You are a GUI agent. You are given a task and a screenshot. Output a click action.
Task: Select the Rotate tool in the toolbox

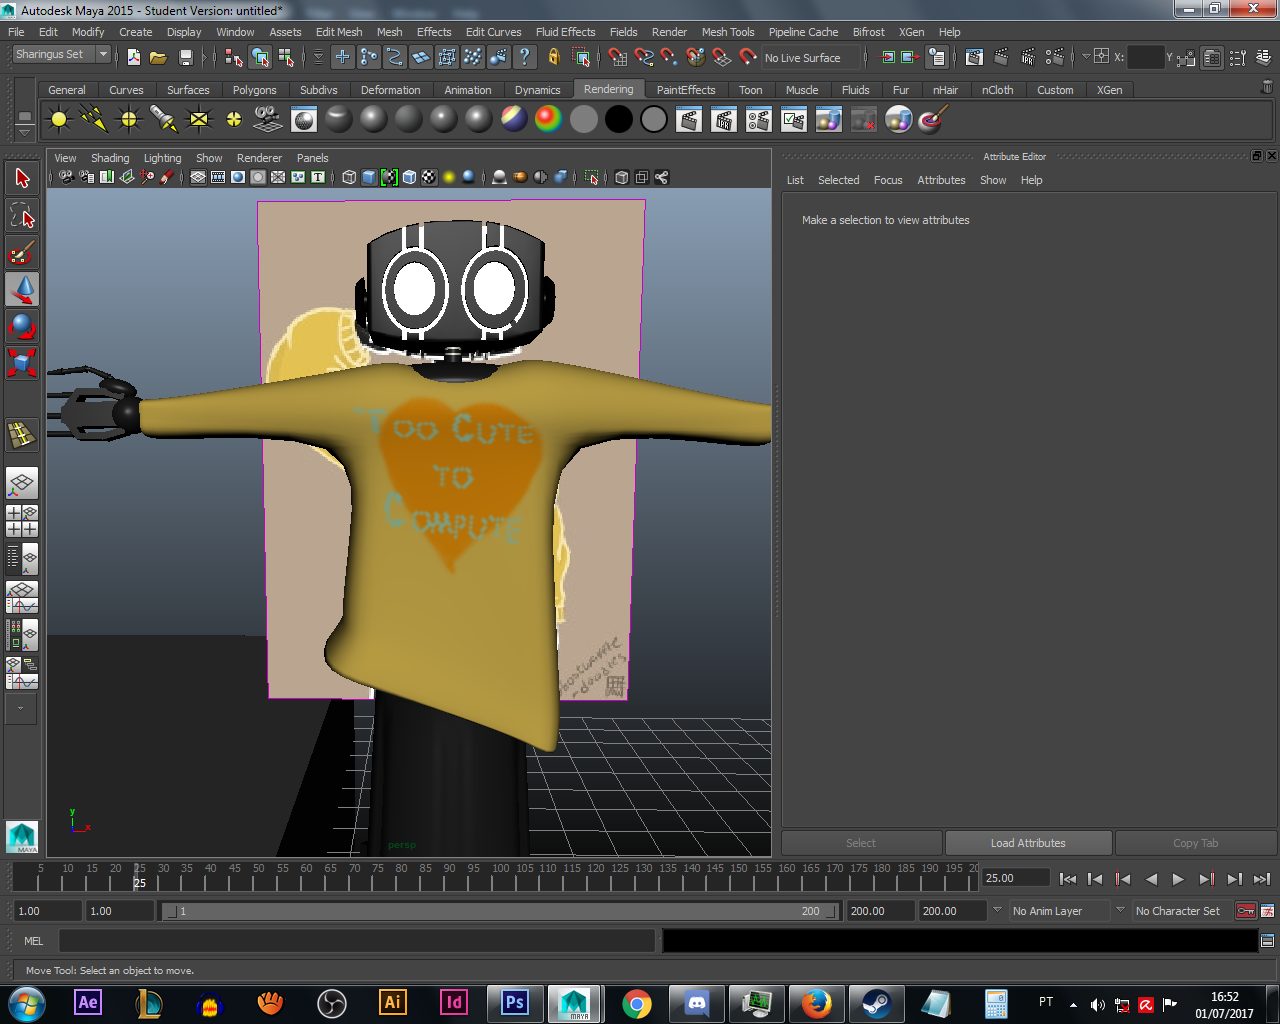23,326
